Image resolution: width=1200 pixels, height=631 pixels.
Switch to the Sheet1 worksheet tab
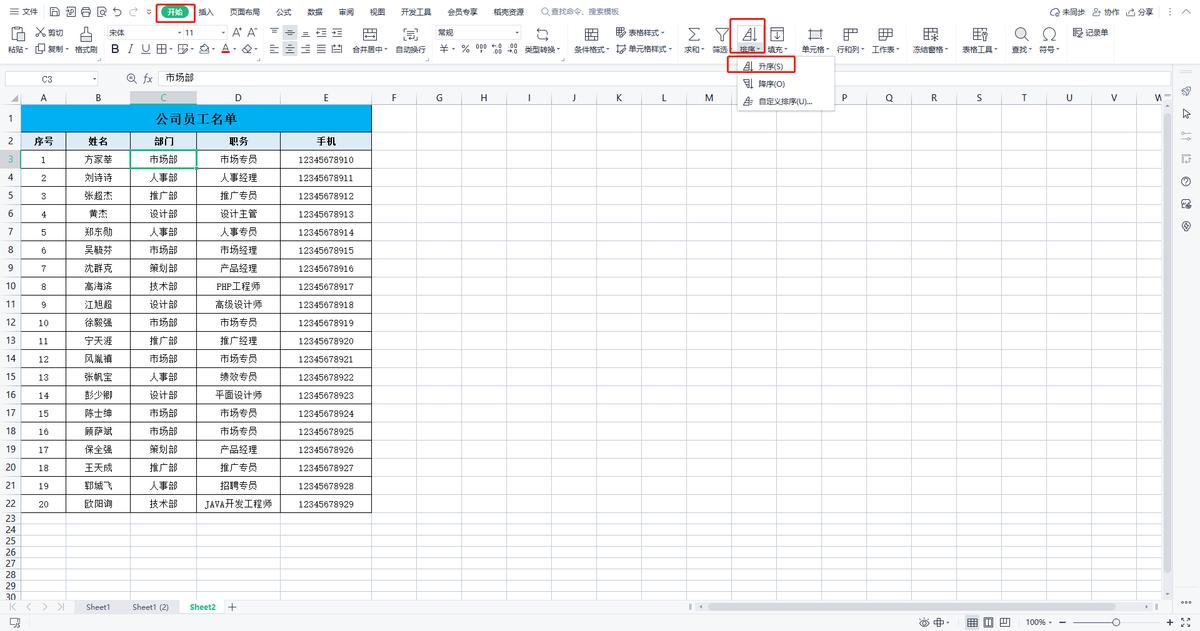tap(98, 607)
